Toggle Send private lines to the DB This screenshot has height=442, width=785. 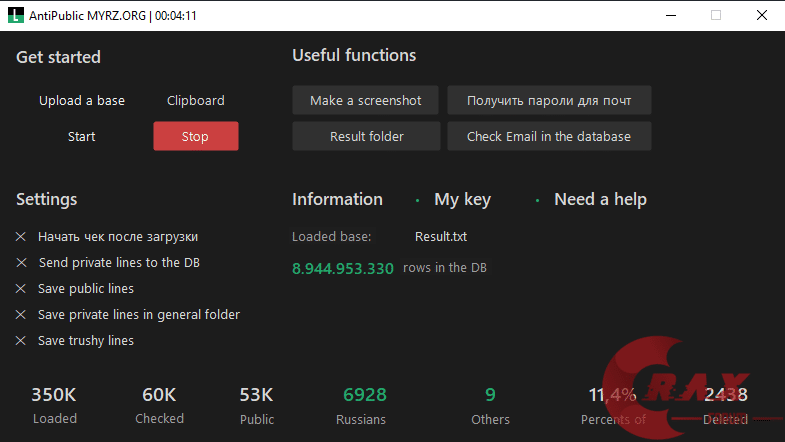(x=108, y=262)
